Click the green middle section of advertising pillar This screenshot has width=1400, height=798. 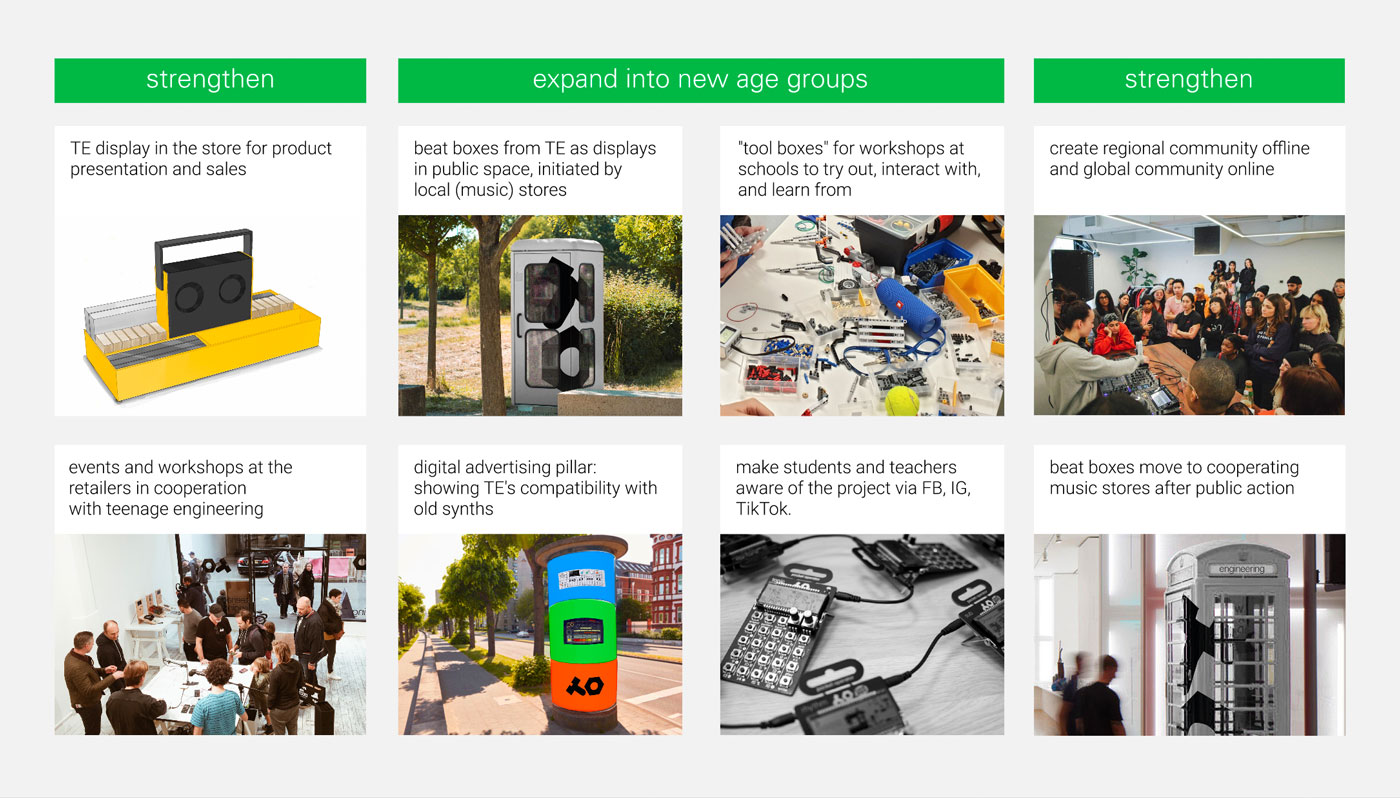click(582, 632)
